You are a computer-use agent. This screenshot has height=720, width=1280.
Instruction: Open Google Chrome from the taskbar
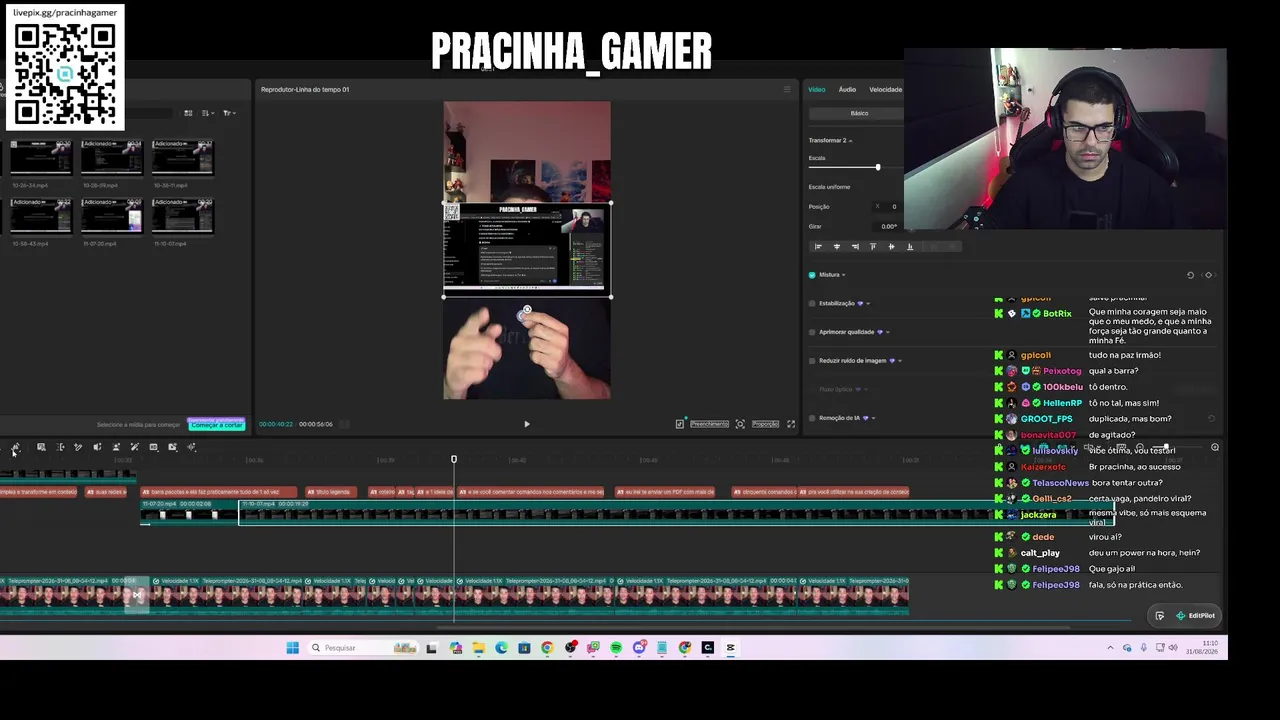pyautogui.click(x=547, y=648)
